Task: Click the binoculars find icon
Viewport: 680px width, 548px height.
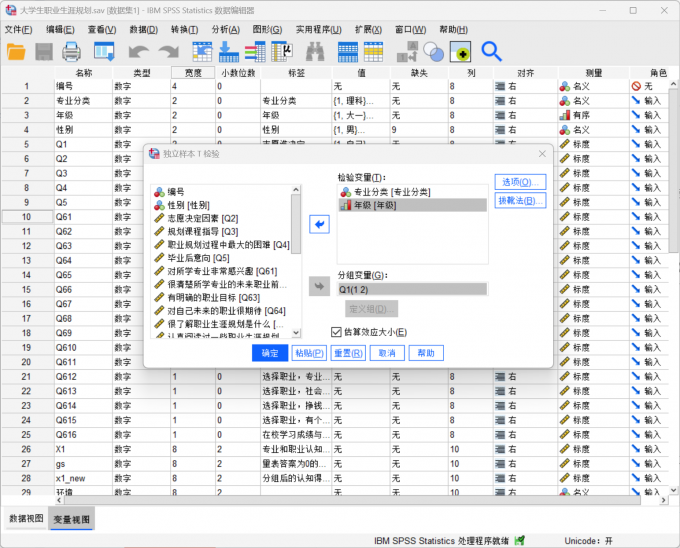Action: pyautogui.click(x=315, y=52)
